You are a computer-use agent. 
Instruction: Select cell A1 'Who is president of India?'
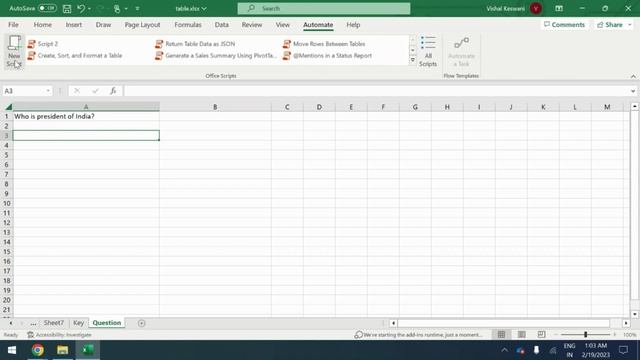click(86, 116)
